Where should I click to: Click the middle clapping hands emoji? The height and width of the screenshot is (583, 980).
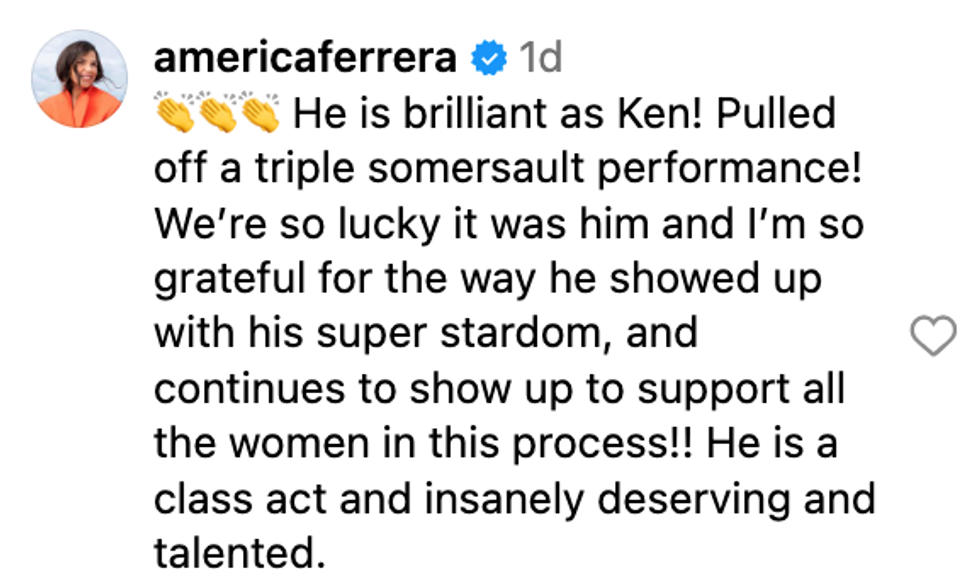(x=218, y=115)
